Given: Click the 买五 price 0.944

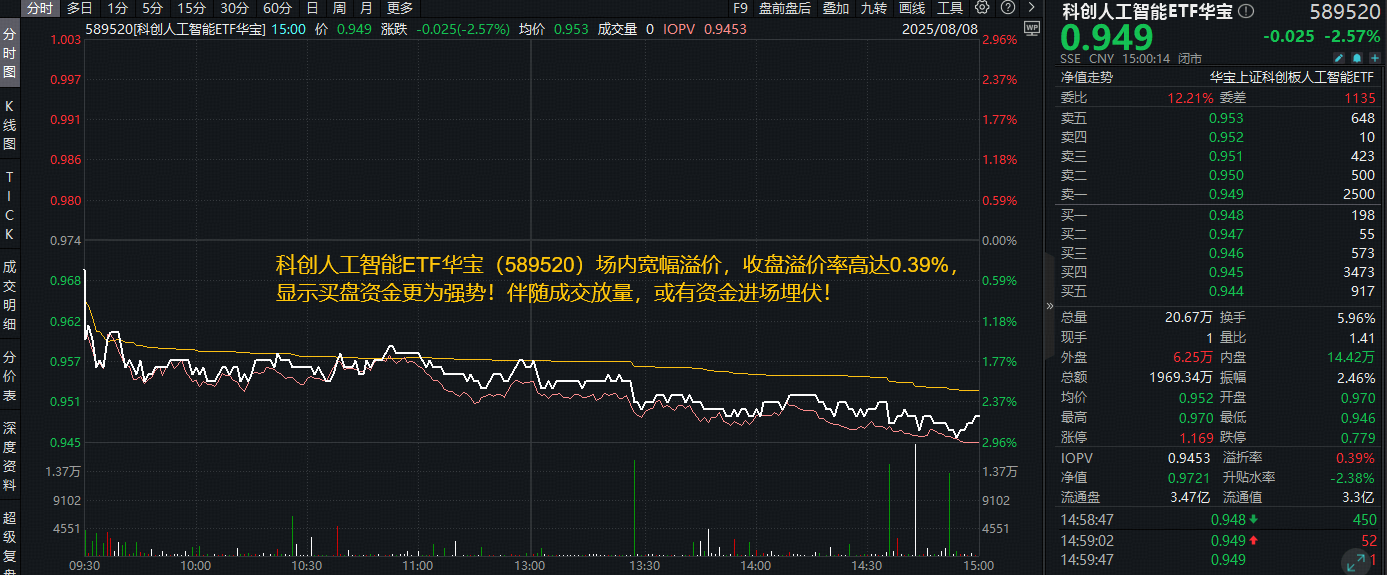Looking at the screenshot, I should coord(1226,291).
